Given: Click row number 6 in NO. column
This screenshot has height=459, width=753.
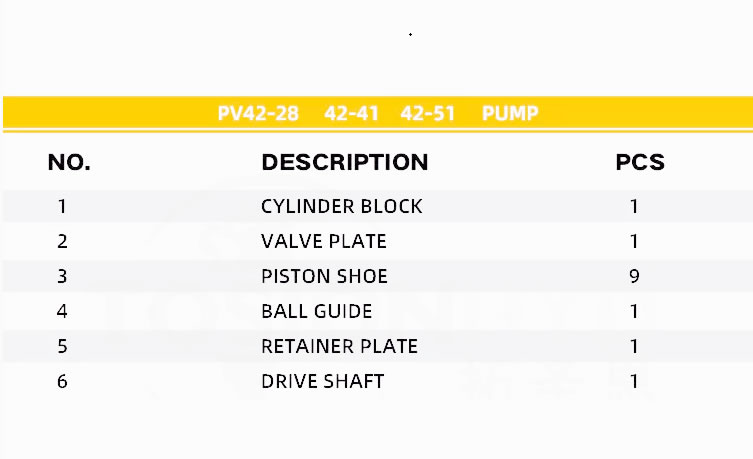Looking at the screenshot, I should 62,382.
